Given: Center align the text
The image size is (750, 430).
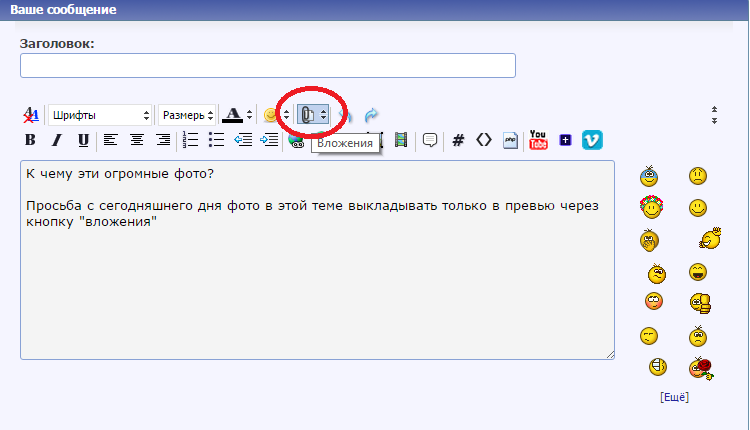Looking at the screenshot, I should point(137,140).
